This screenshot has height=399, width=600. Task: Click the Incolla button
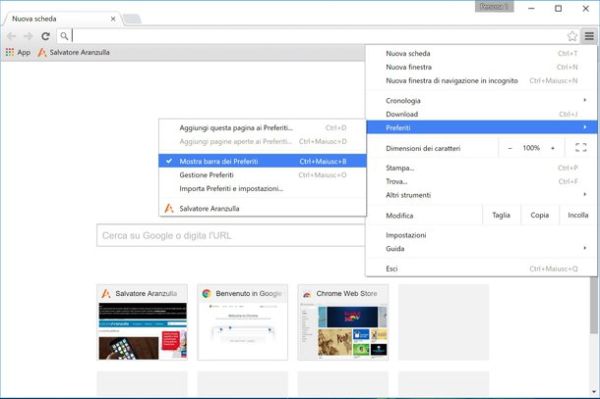pos(578,215)
